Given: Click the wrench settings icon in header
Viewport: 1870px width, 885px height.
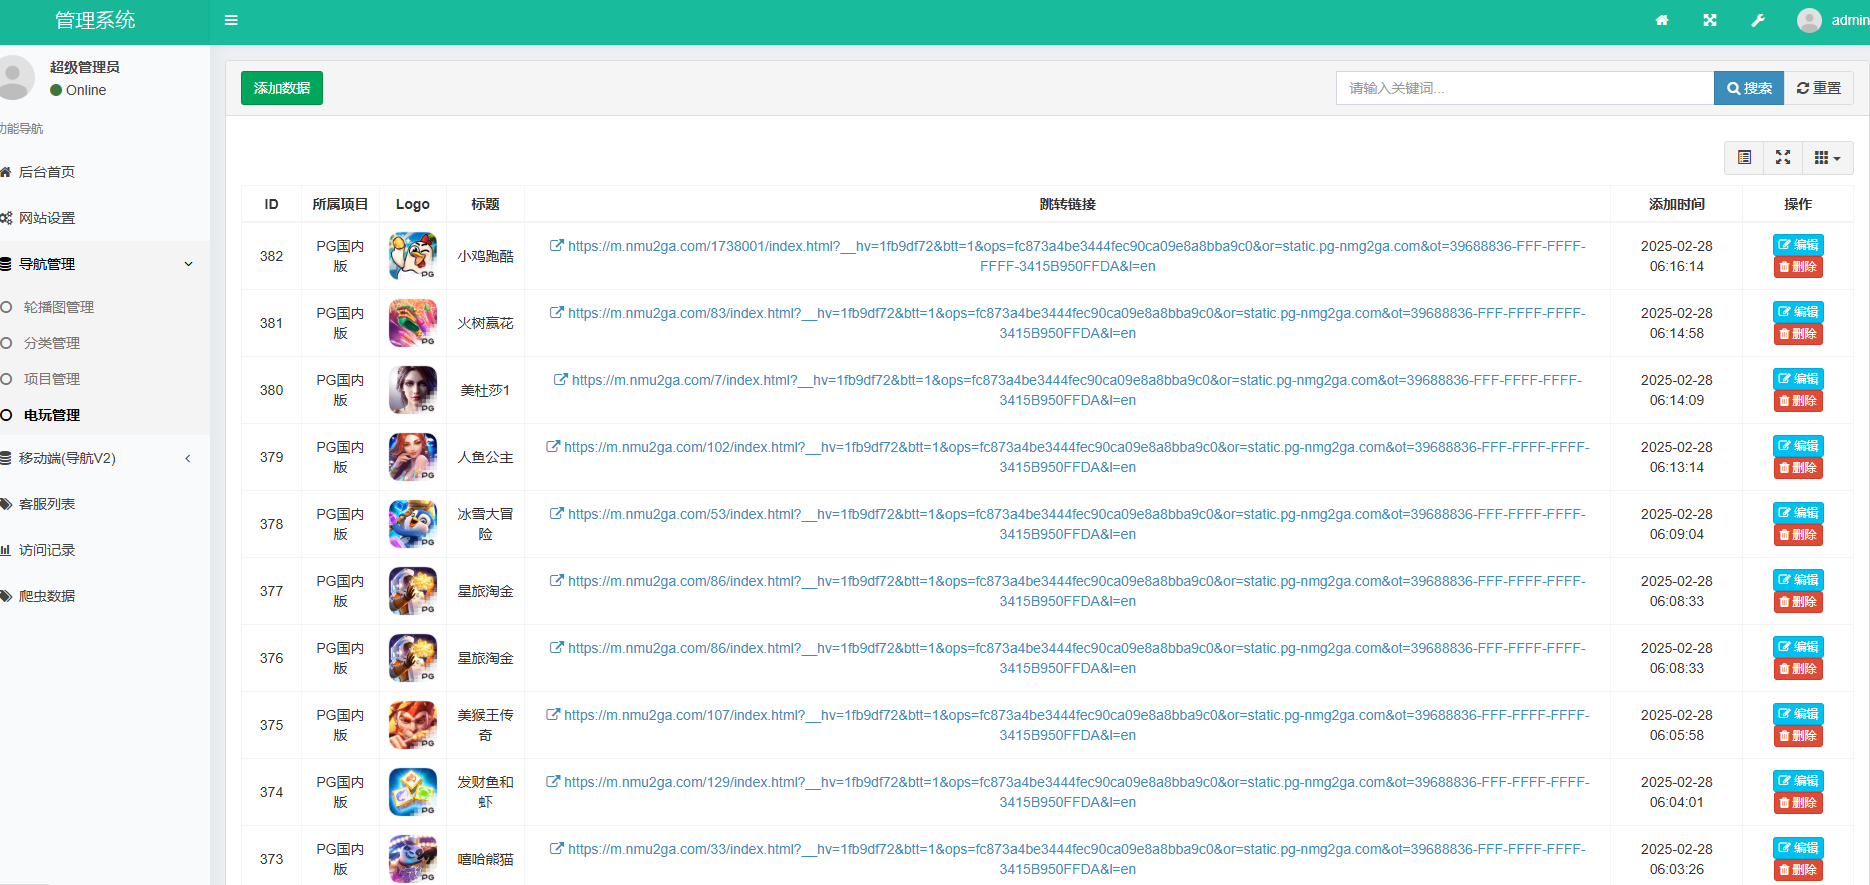Looking at the screenshot, I should (1758, 20).
